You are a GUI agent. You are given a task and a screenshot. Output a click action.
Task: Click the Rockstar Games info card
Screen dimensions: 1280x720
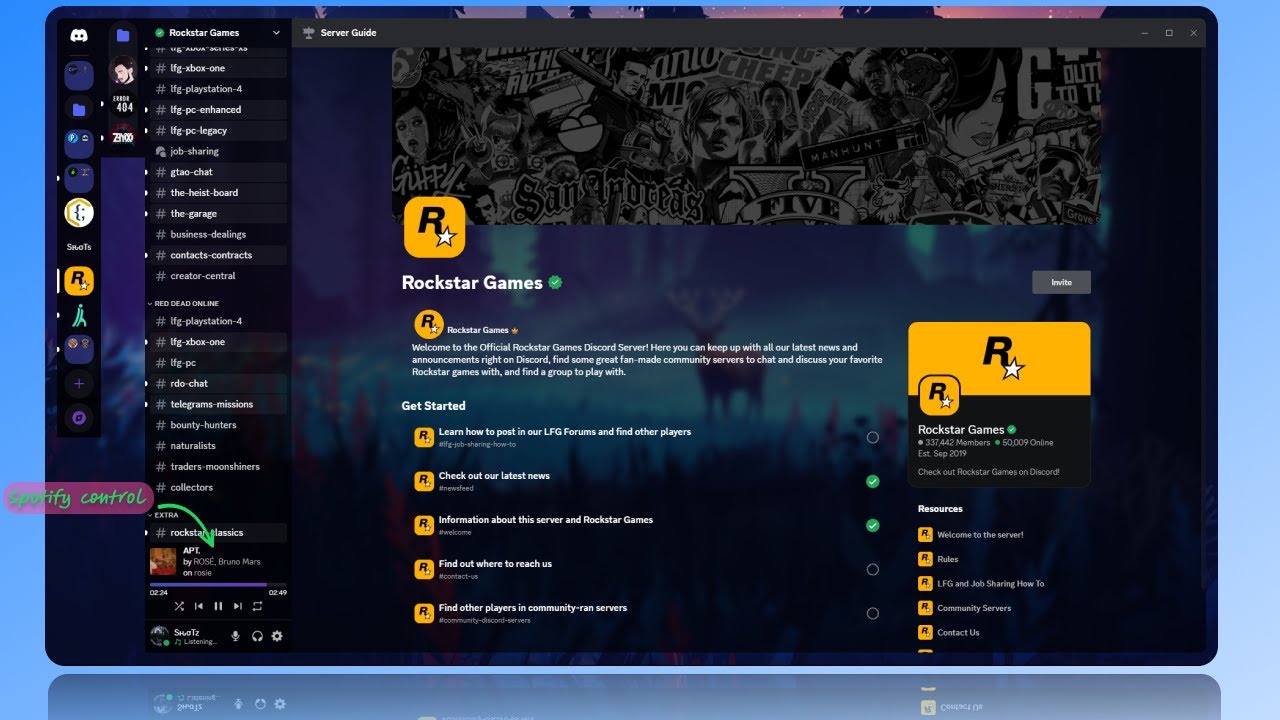pos(999,404)
